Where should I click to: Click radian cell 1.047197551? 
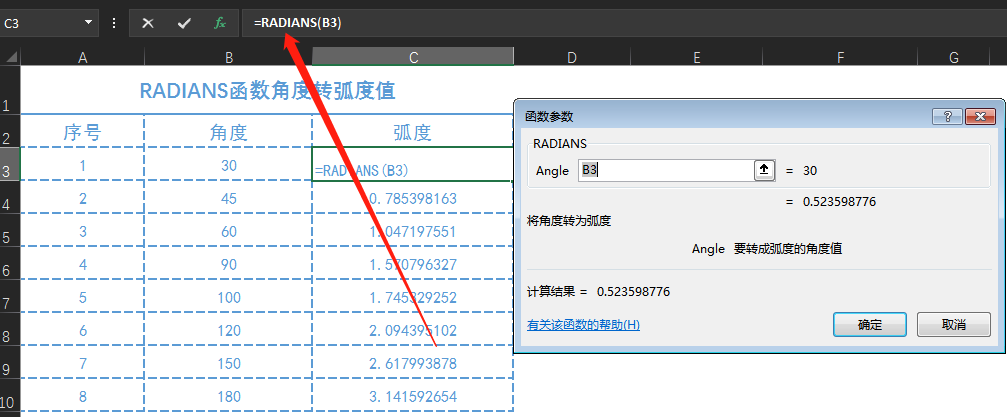tap(412, 231)
